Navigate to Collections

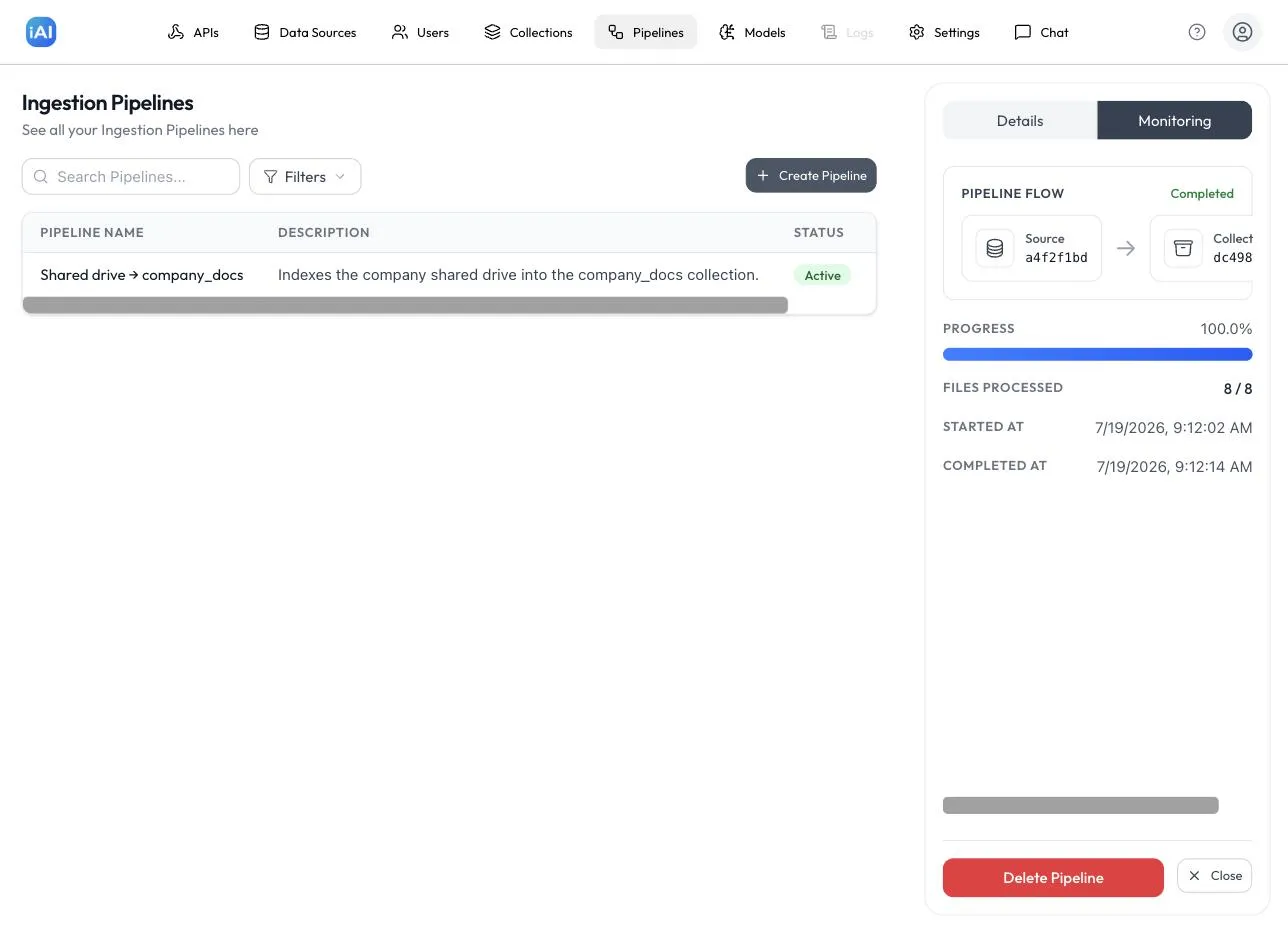pyautogui.click(x=528, y=32)
